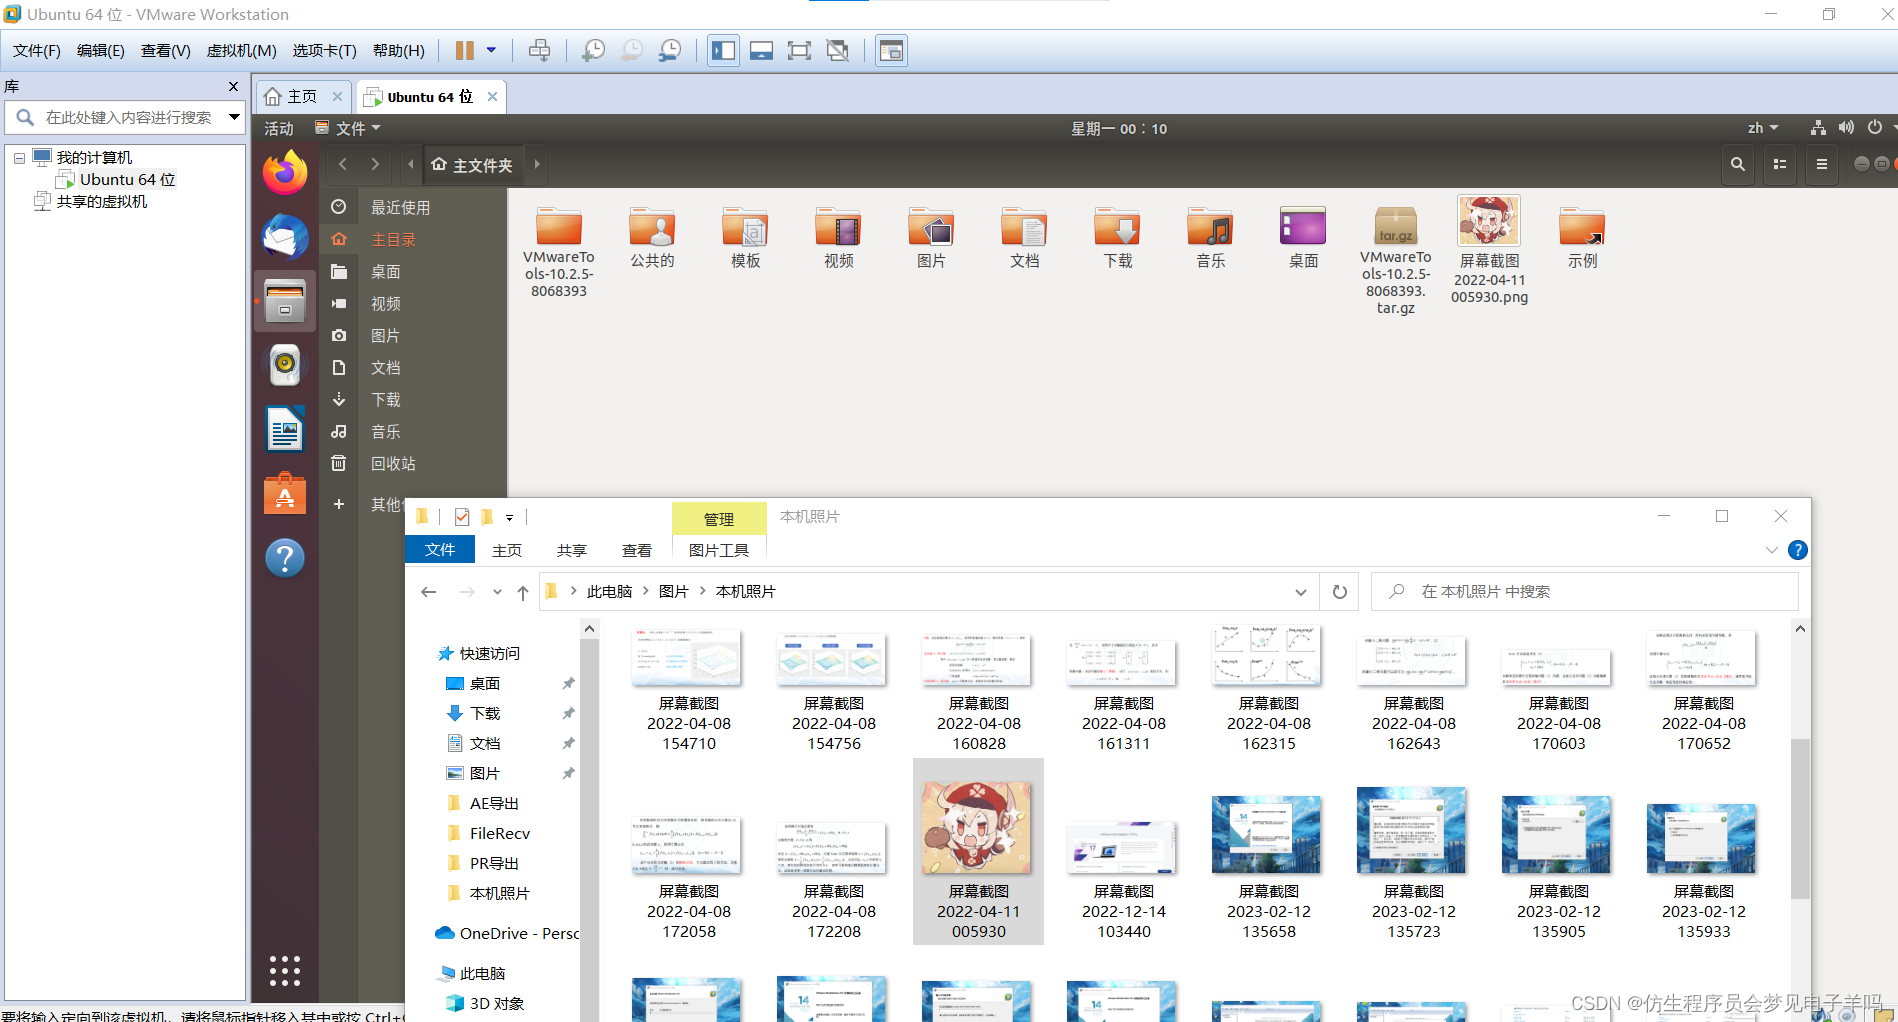Enter full screen mode via VMware toolbar

click(799, 50)
